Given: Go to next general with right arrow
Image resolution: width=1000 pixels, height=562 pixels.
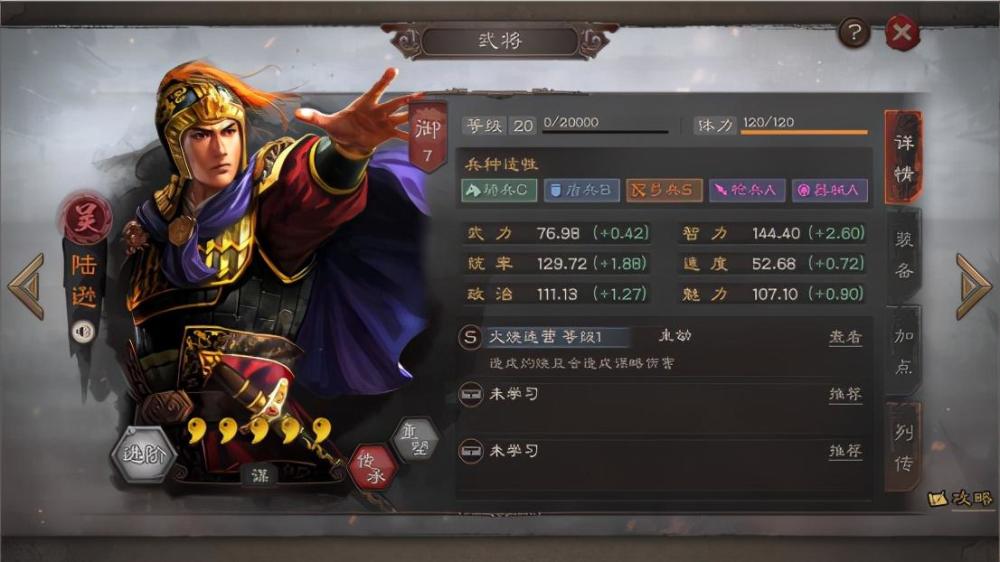Looking at the screenshot, I should point(973,286).
